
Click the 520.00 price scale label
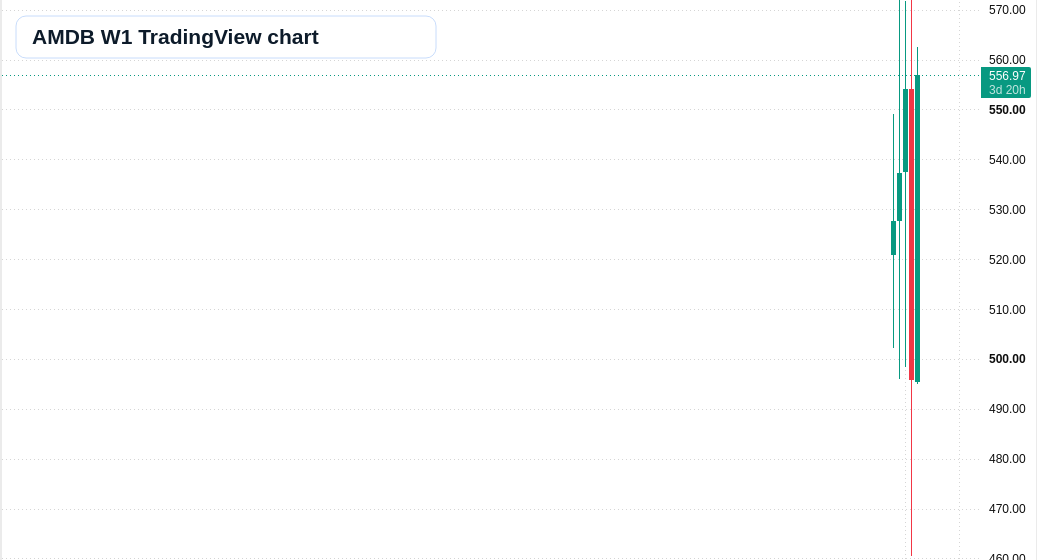point(1007,260)
